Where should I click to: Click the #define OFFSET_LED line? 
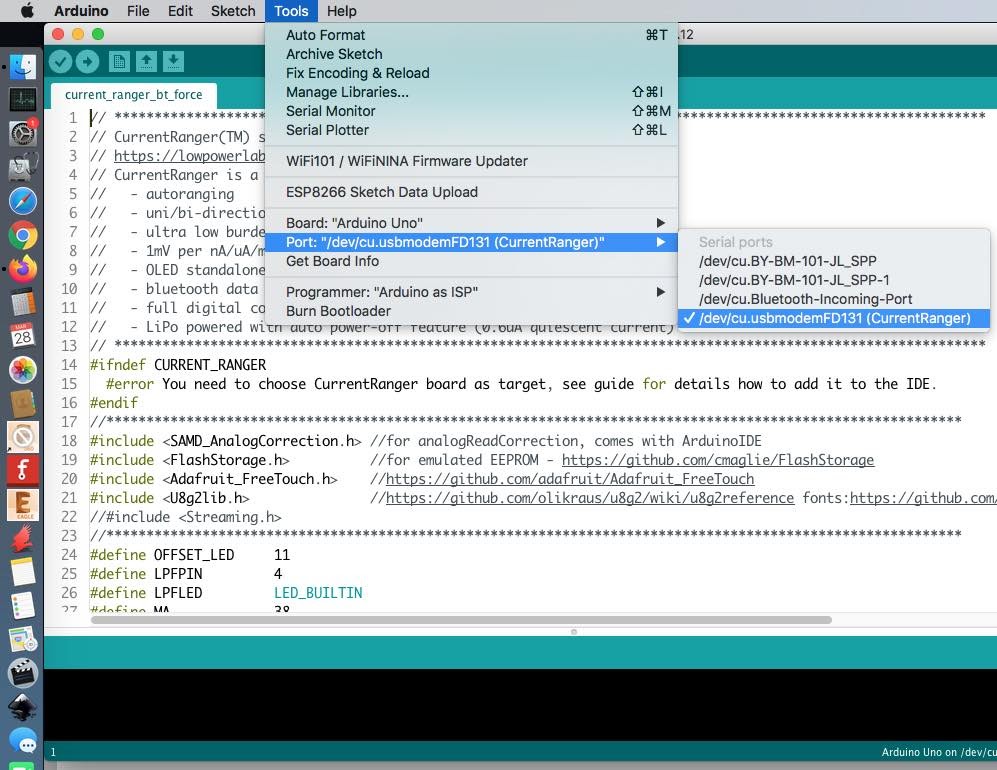click(189, 554)
